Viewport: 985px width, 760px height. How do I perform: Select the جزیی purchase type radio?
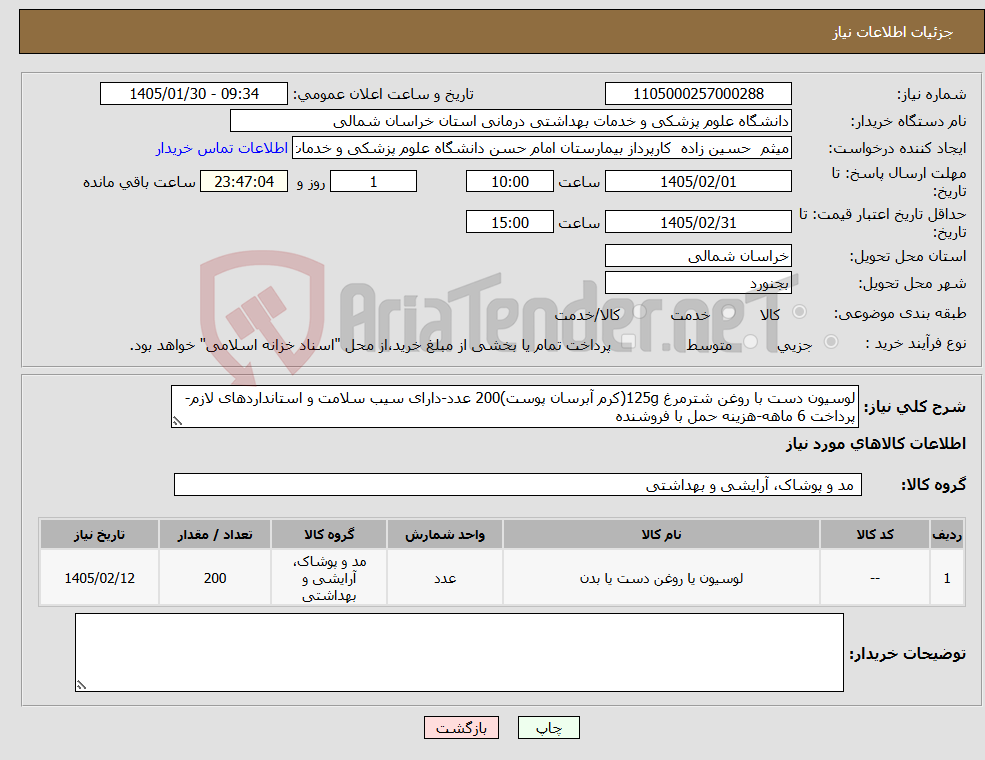point(830,342)
